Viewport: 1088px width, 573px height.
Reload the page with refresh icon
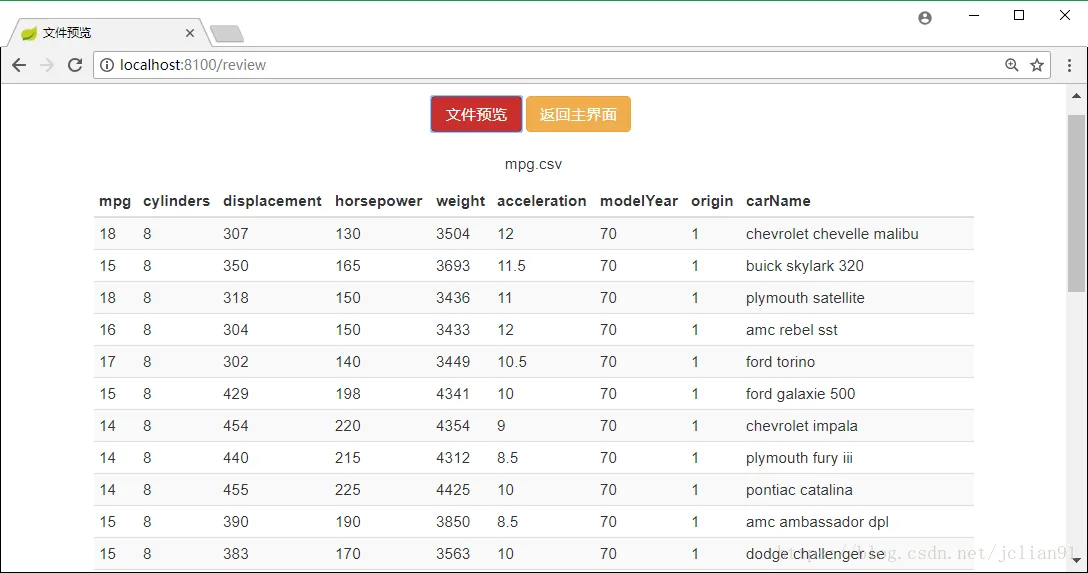75,65
